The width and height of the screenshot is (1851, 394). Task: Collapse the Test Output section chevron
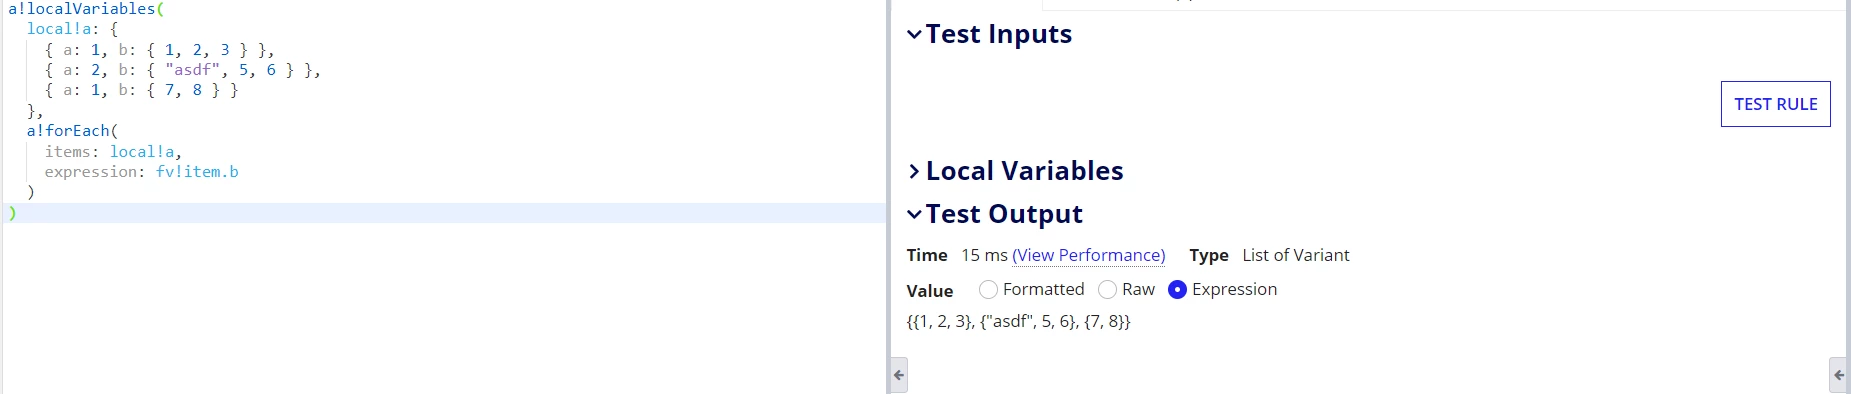point(914,214)
